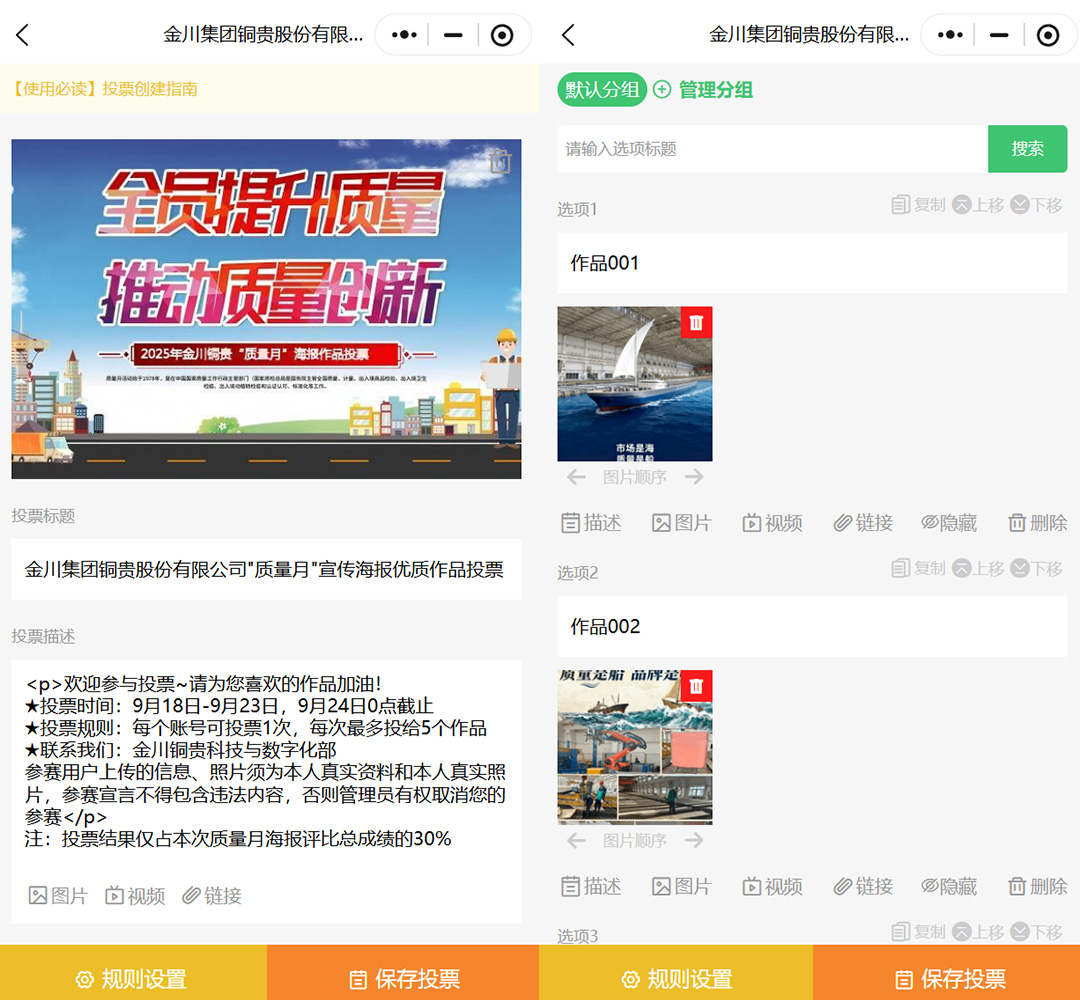
Task: Remove the 作品001 image via red trash
Action: pyautogui.click(x=696, y=322)
